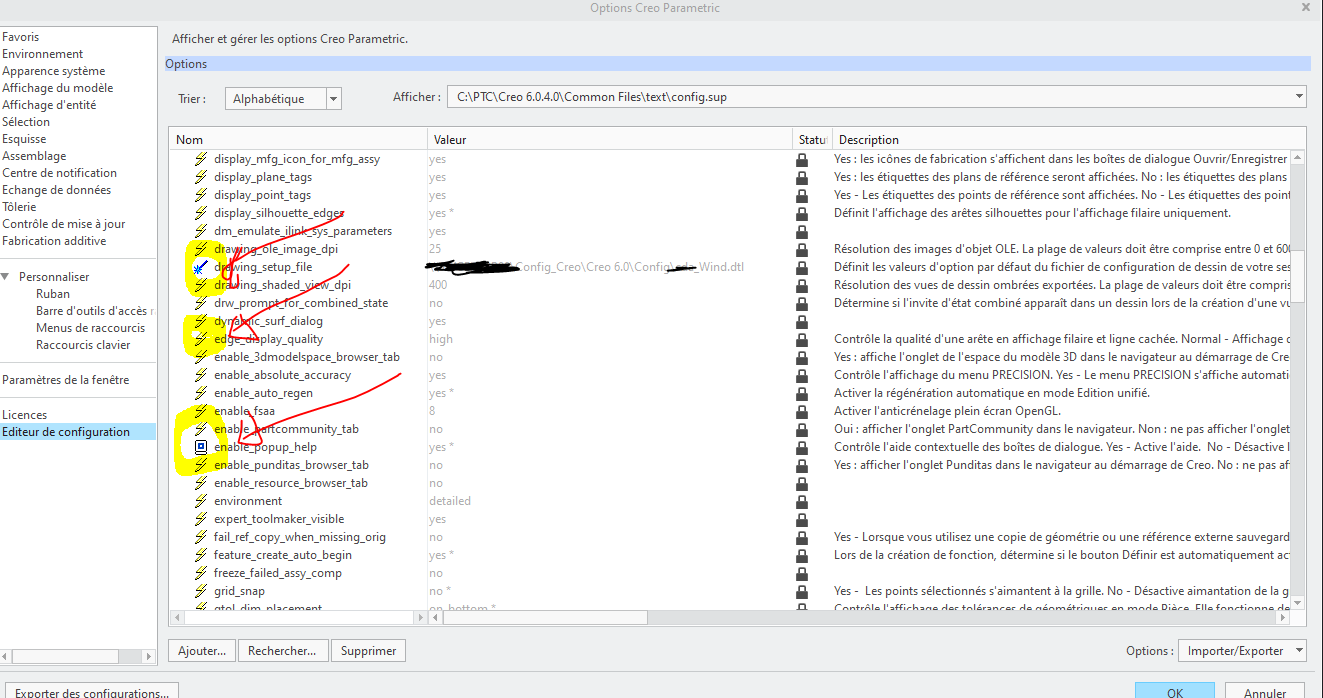
Task: Click the lock icon for display_point_tags
Action: coord(801,195)
